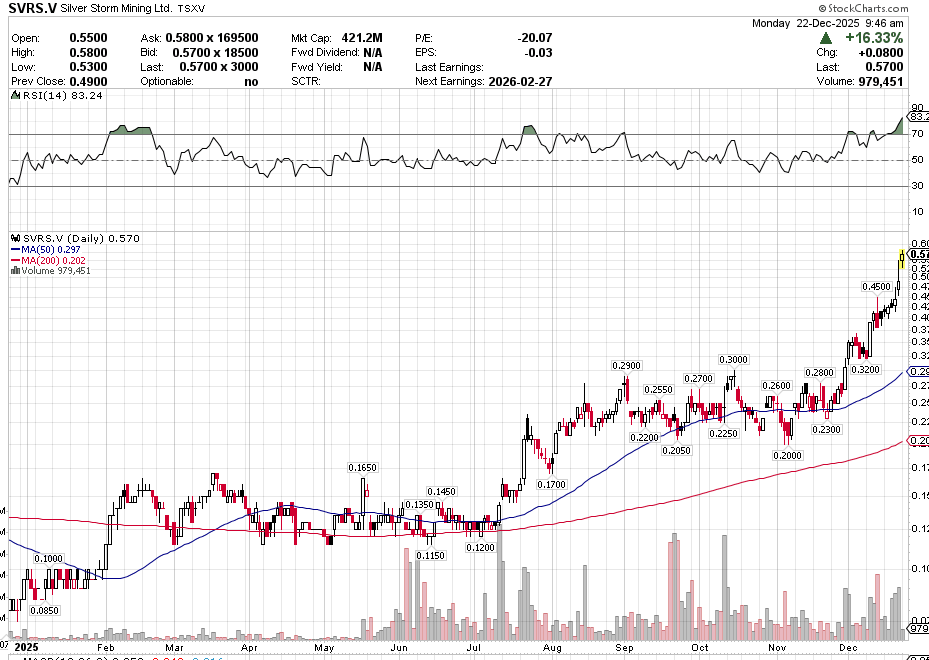Viewport: 929px width, 660px height.
Task: Click the blue MA(50) legend line swatch
Action: (14, 250)
